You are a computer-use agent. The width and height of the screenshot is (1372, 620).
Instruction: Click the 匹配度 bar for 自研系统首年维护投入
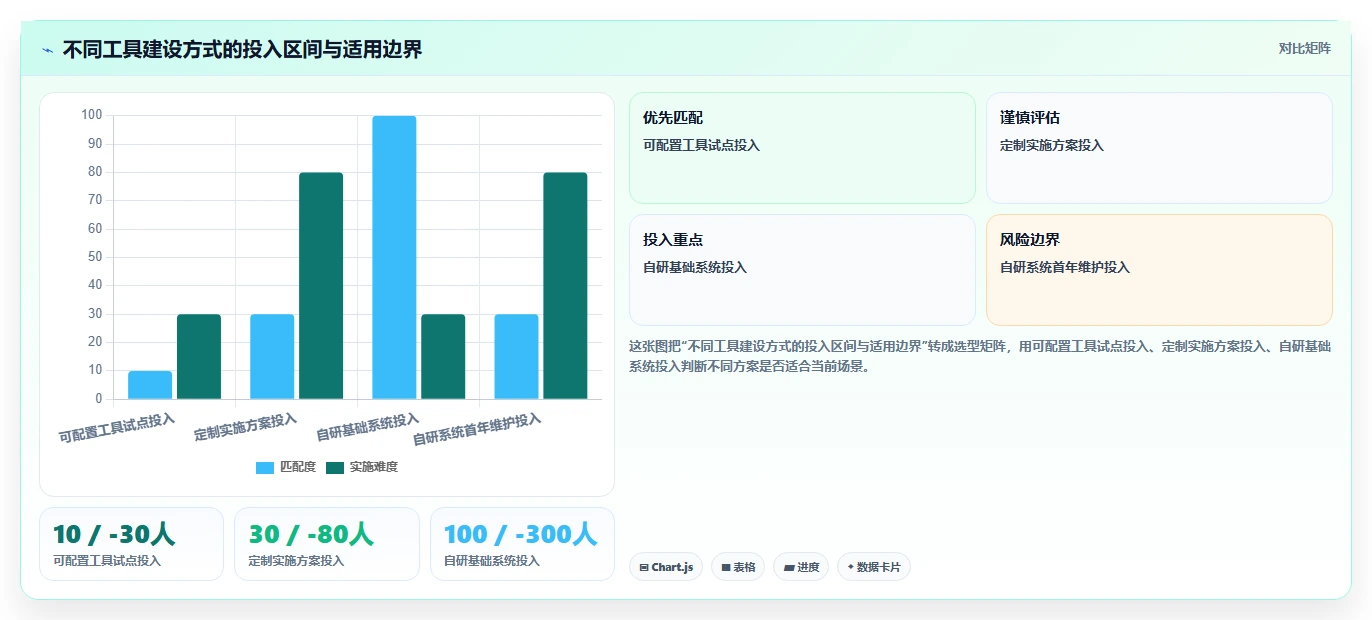[516, 357]
